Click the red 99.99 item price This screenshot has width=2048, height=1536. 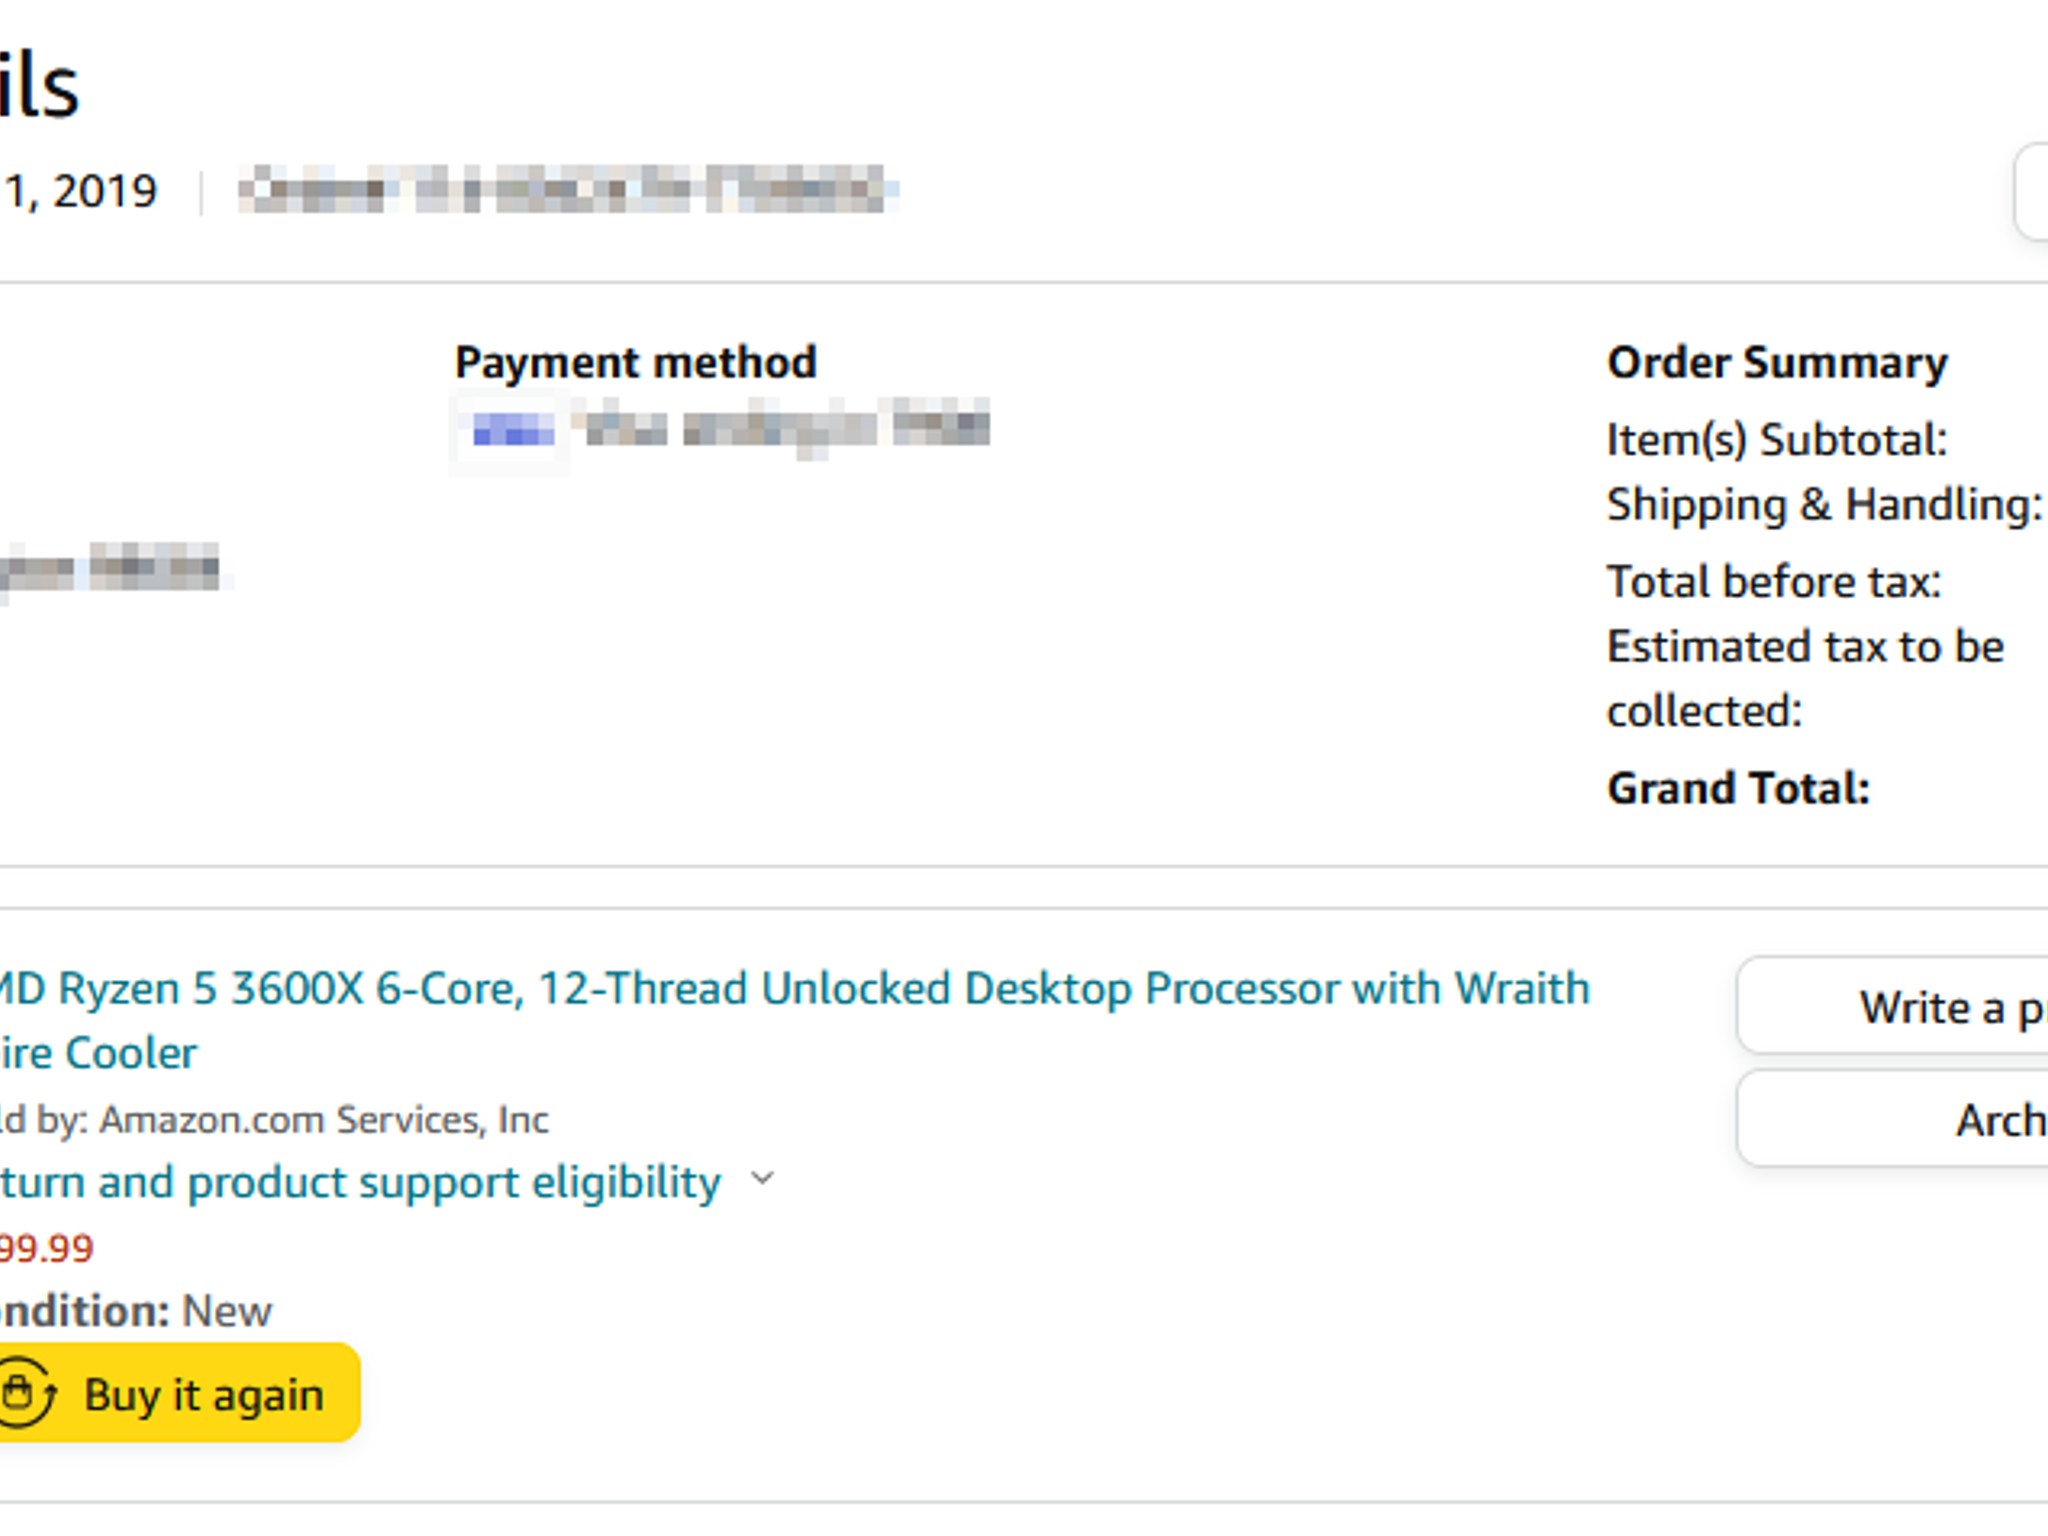tap(46, 1248)
